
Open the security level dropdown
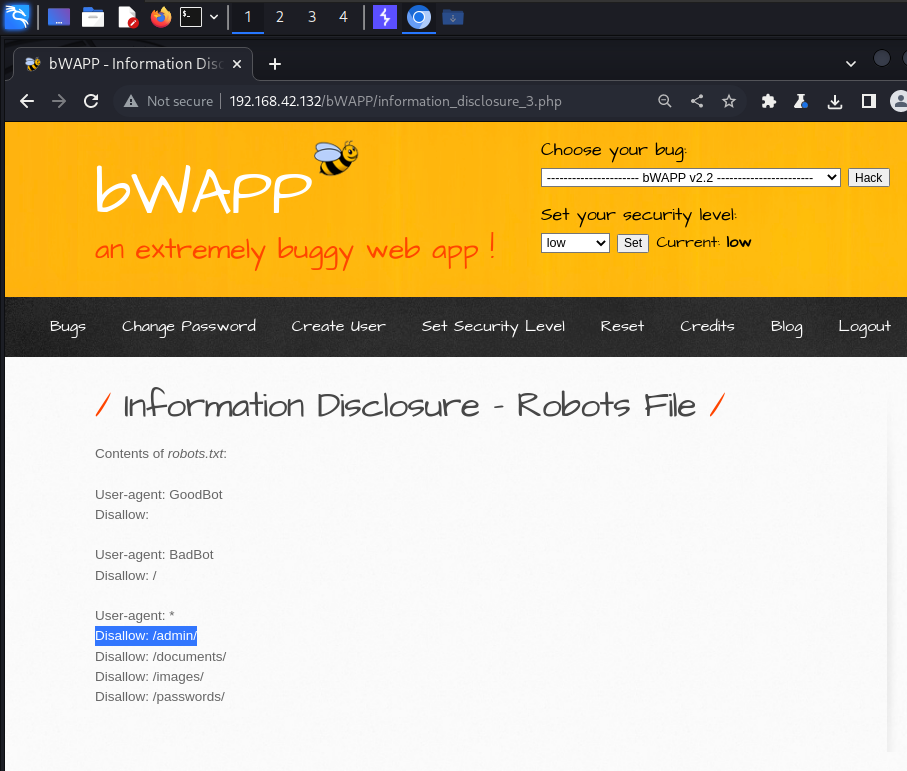(x=575, y=243)
